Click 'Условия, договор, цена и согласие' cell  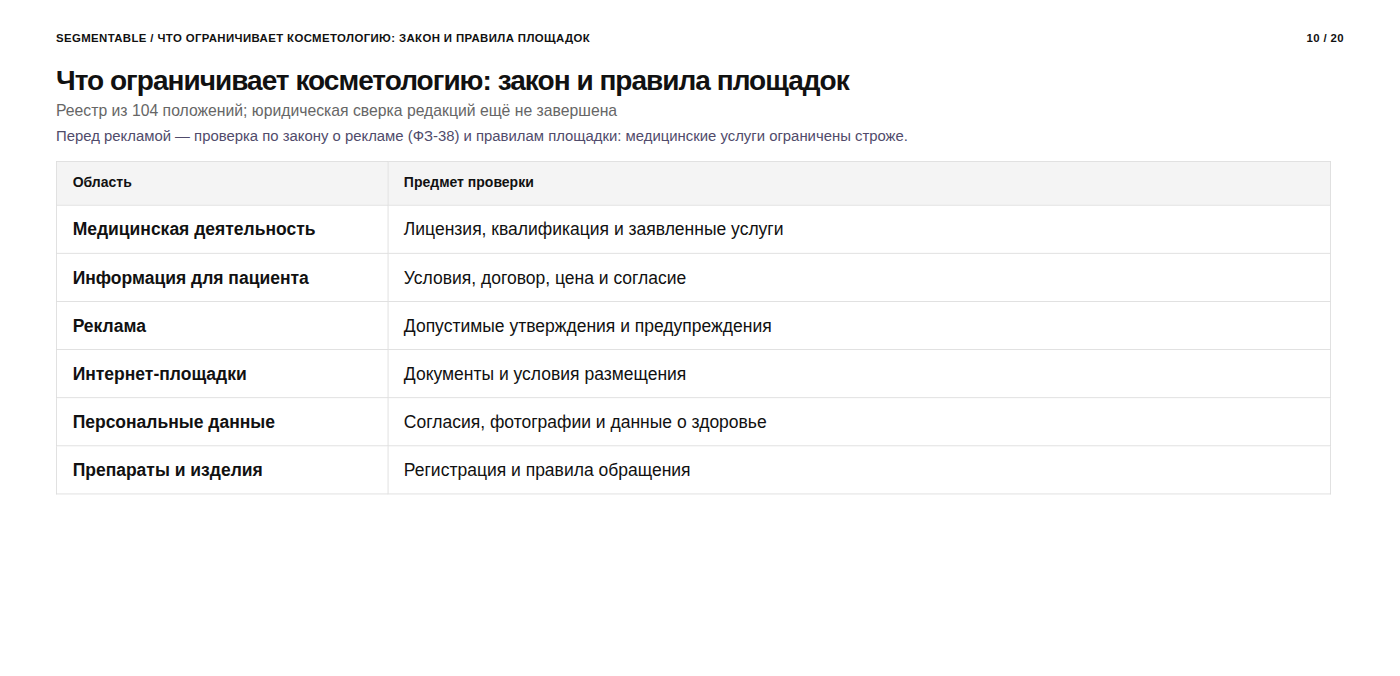pos(859,278)
